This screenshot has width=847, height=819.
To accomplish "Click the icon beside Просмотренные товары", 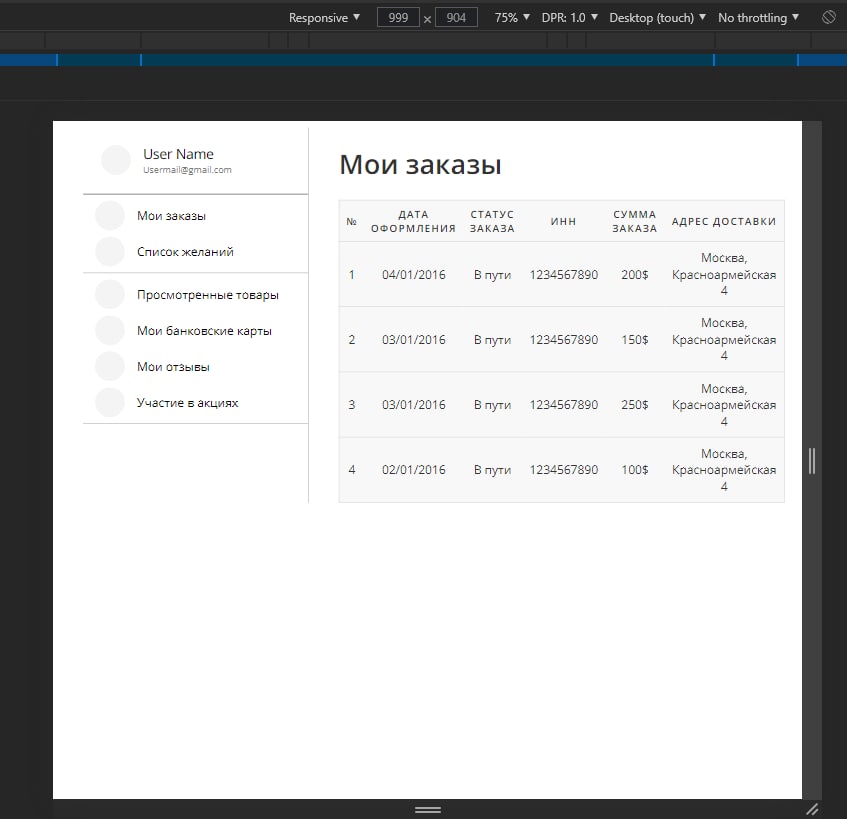I will pyautogui.click(x=110, y=295).
